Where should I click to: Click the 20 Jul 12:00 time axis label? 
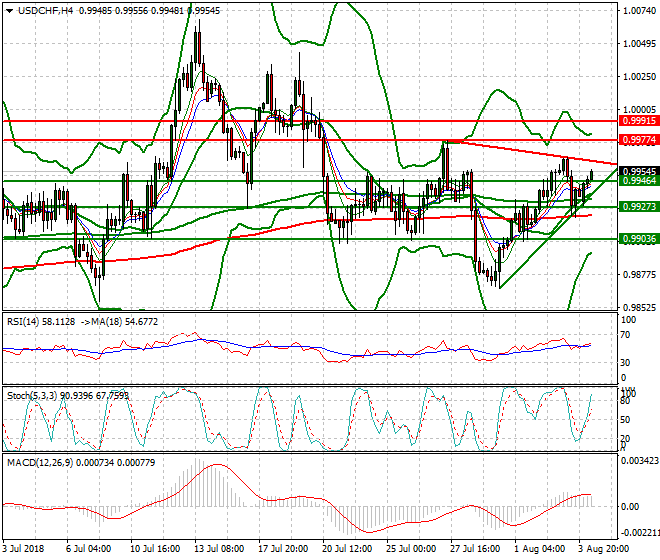pyautogui.click(x=348, y=550)
